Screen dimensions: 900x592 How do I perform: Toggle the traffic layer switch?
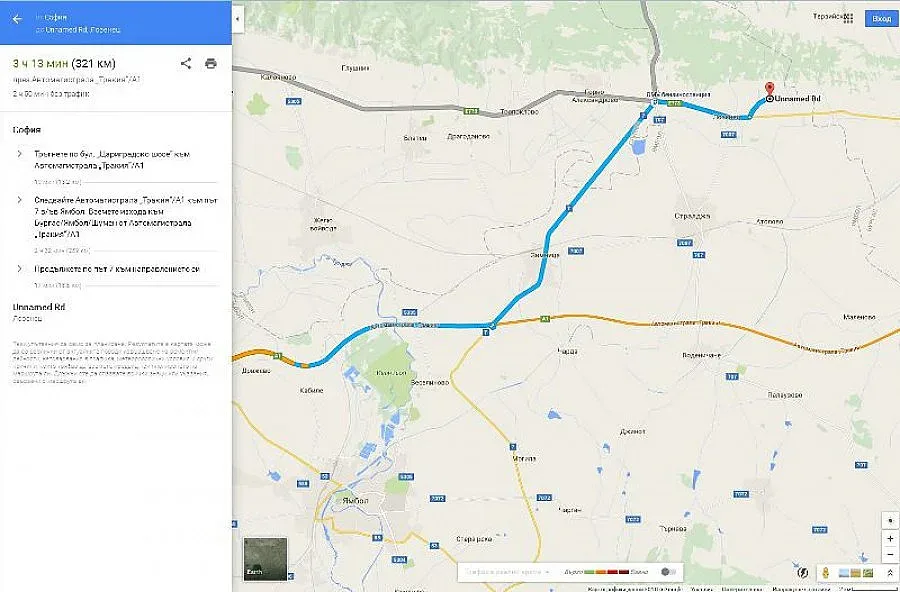pos(668,572)
